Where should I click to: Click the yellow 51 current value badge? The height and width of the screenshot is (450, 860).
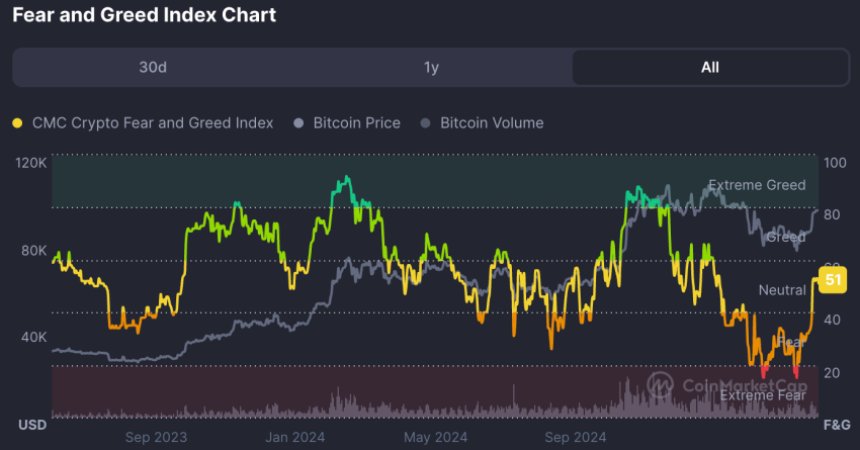(x=832, y=281)
